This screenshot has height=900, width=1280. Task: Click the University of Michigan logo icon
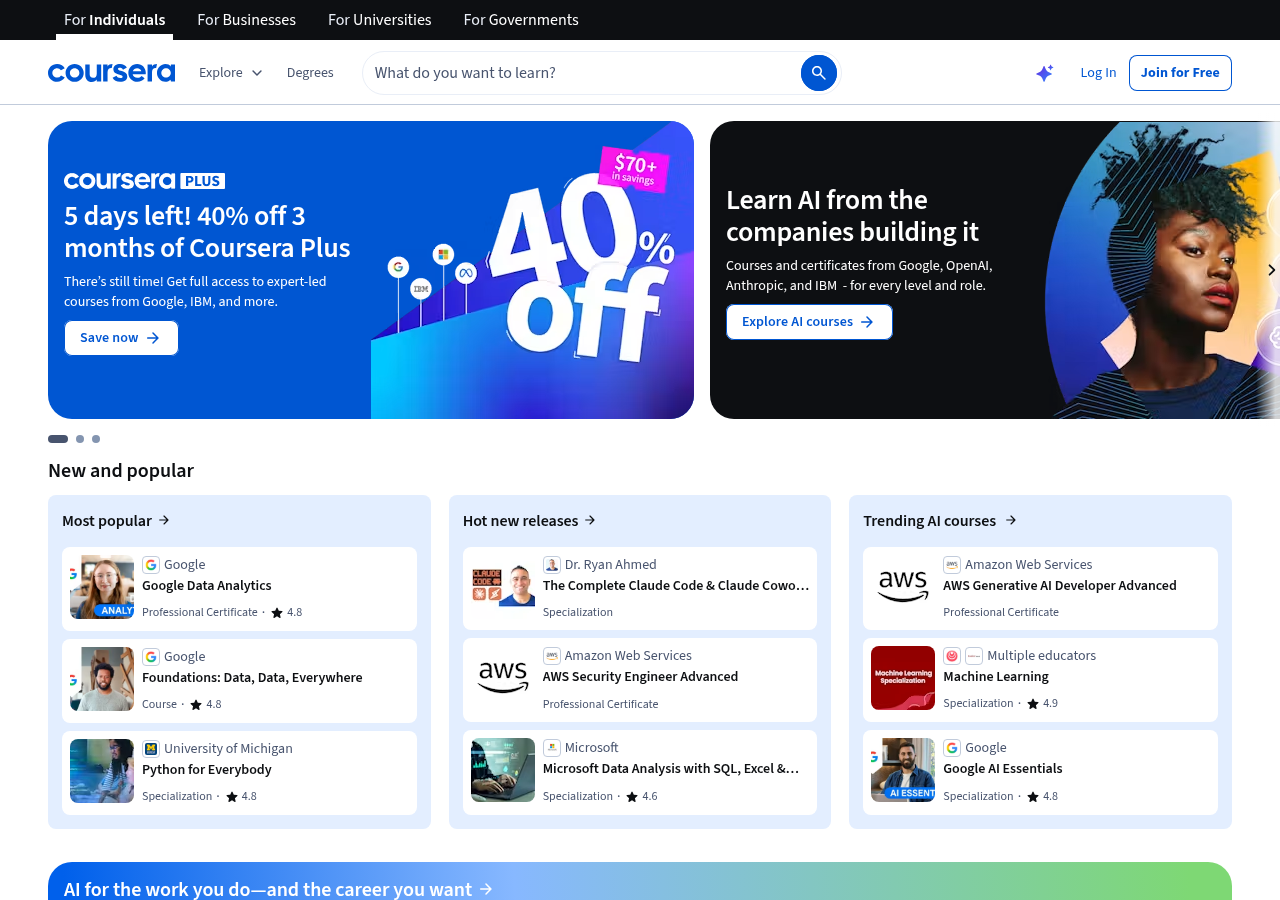pos(151,749)
